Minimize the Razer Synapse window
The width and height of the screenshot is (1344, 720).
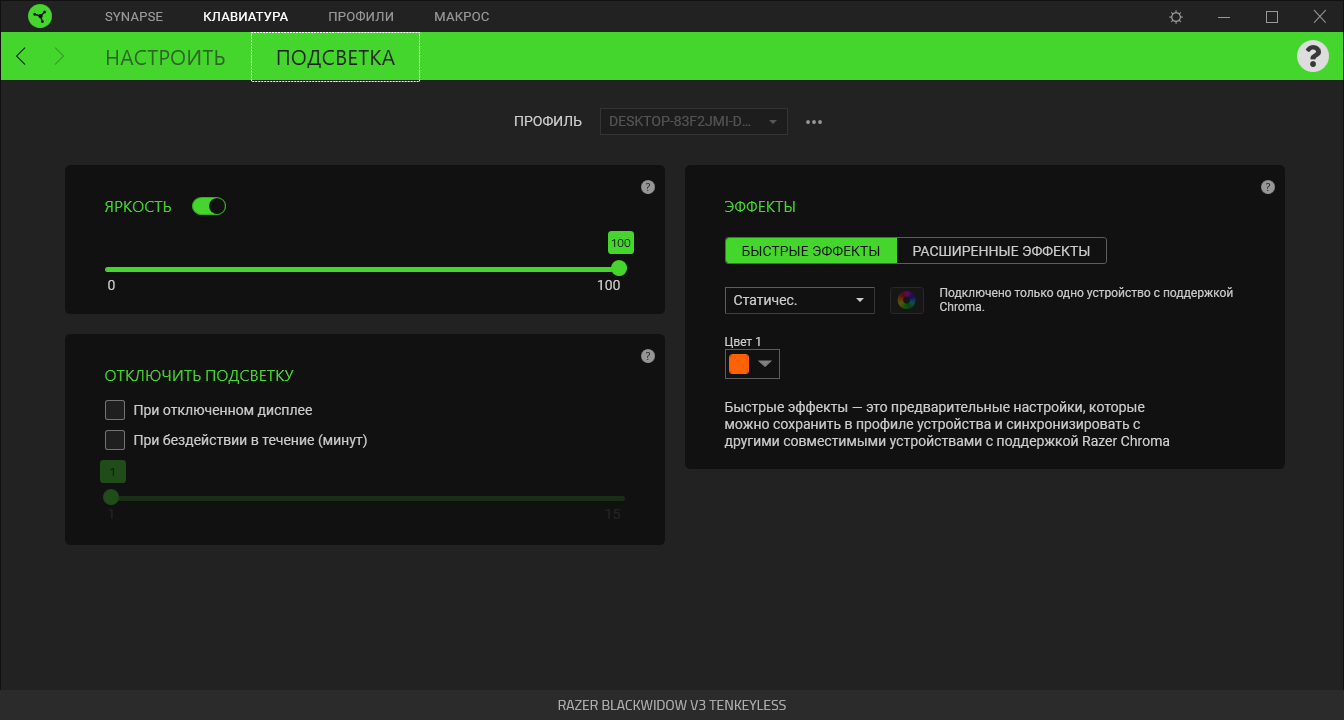(x=1225, y=17)
